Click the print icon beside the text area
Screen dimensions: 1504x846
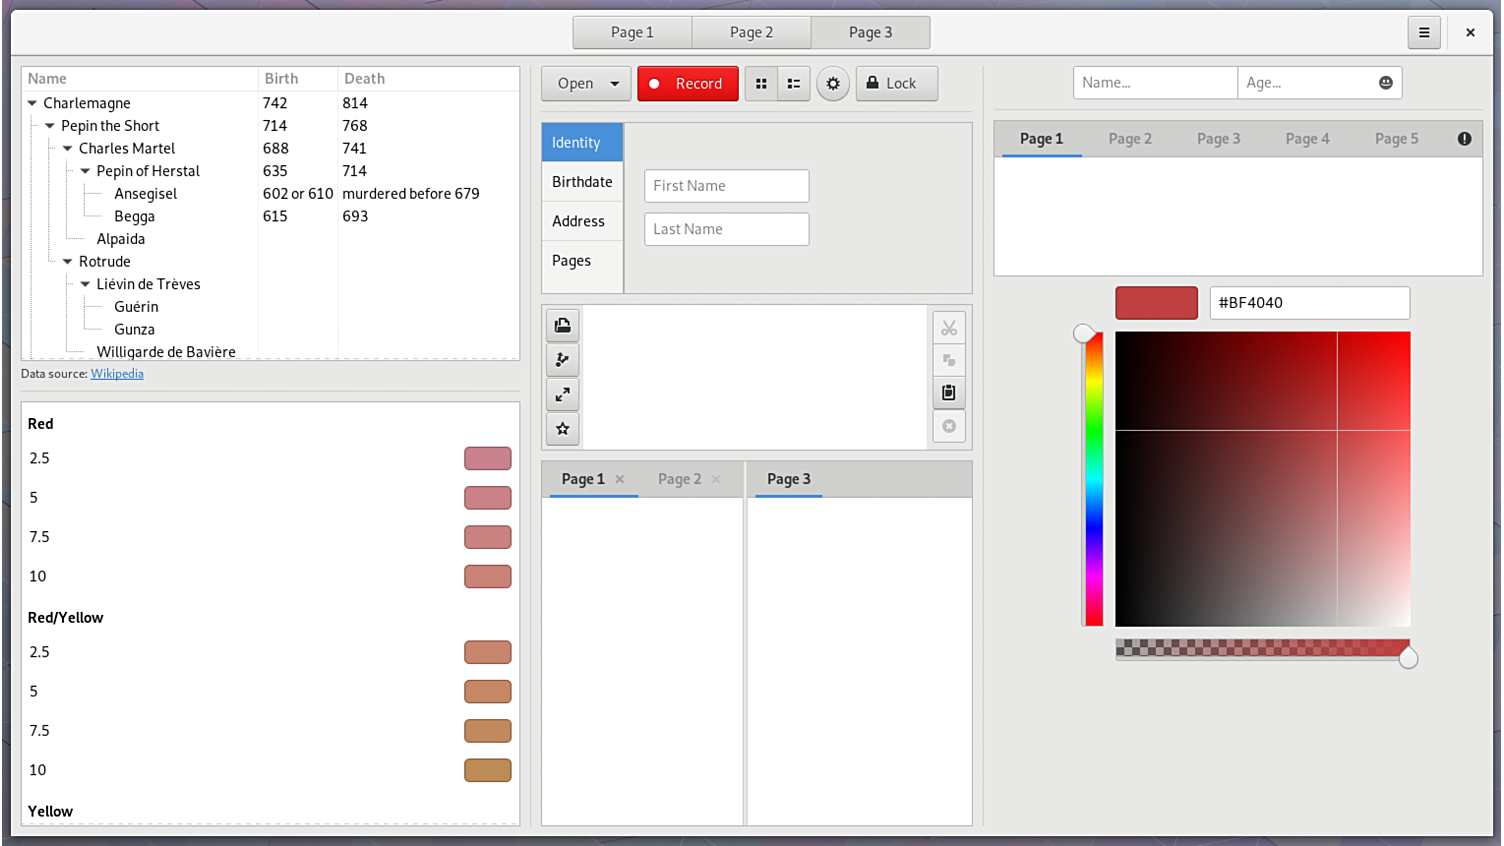tap(563, 325)
